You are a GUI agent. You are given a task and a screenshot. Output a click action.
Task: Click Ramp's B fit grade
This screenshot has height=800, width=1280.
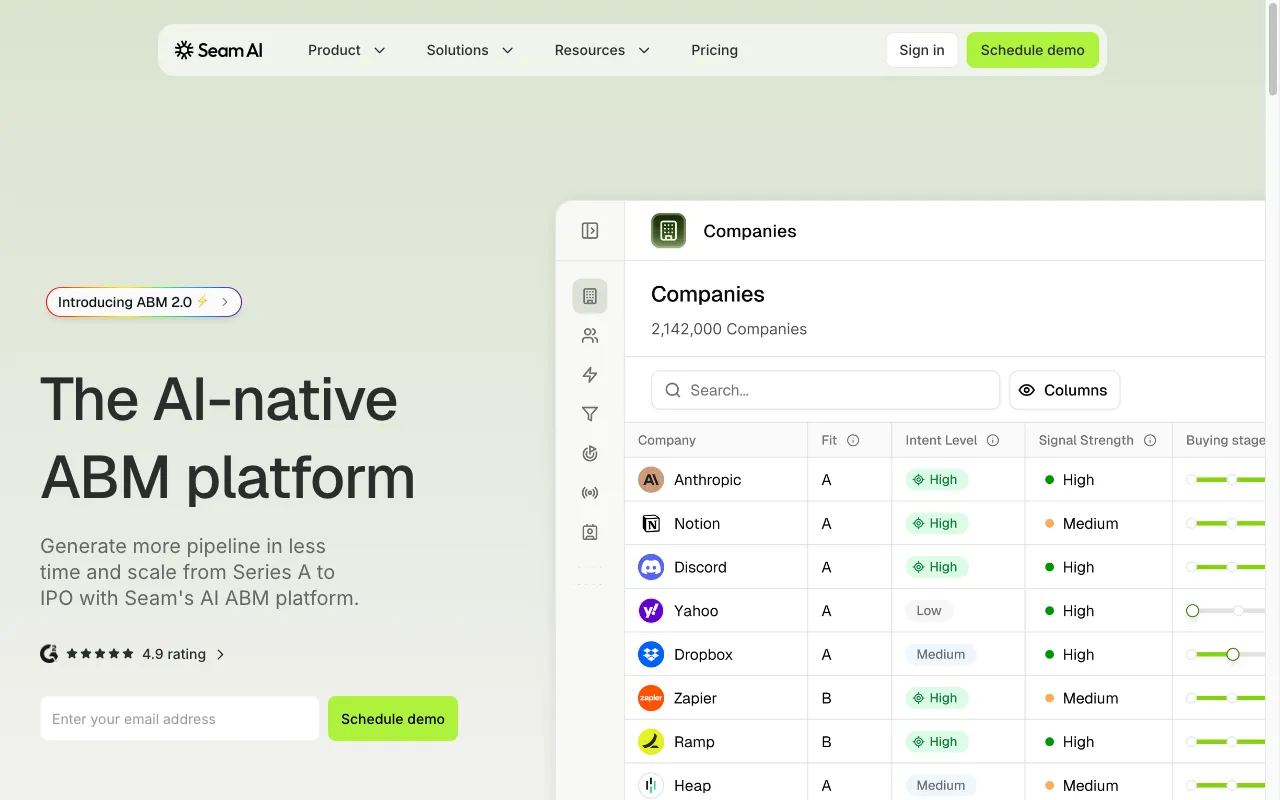827,742
